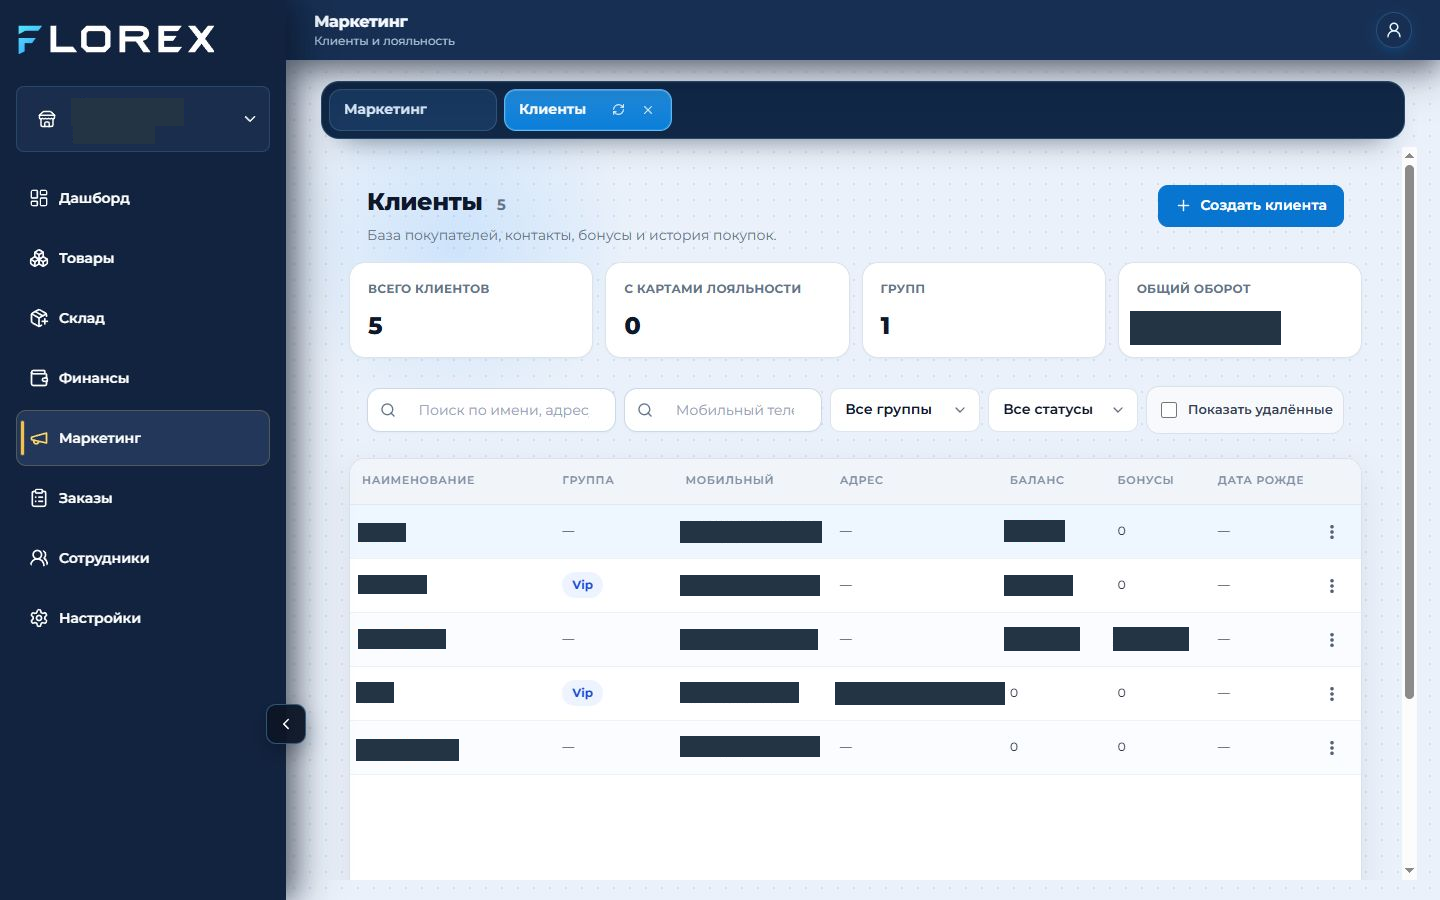Click the Маркетинг megaphone icon
Viewport: 1440px width, 900px height.
39,438
